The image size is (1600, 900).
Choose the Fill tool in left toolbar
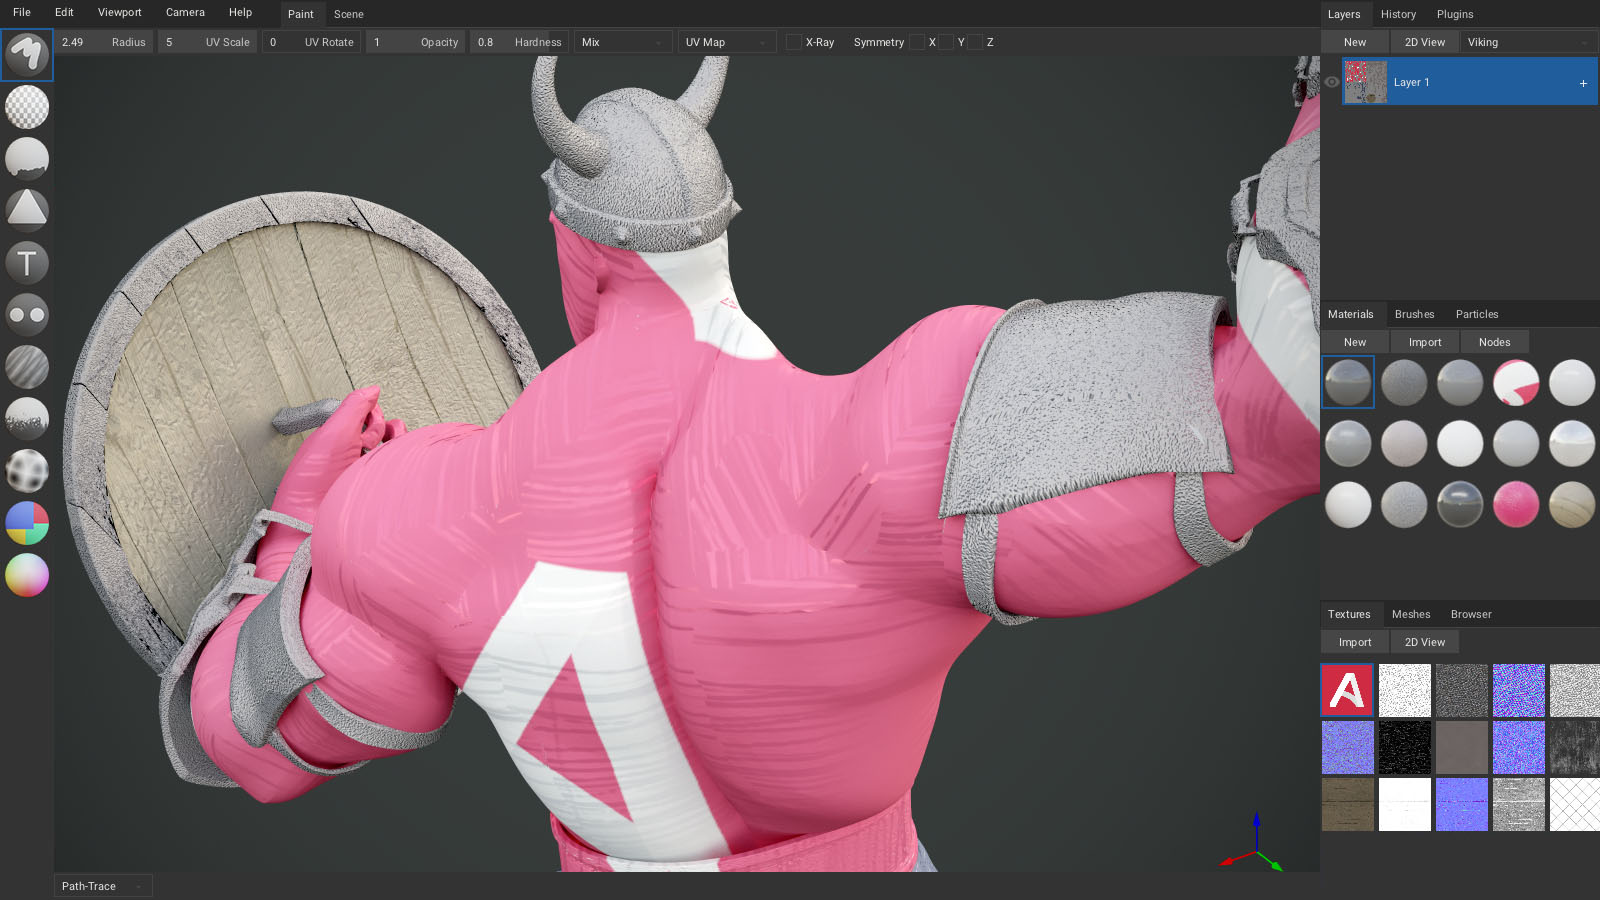27,159
